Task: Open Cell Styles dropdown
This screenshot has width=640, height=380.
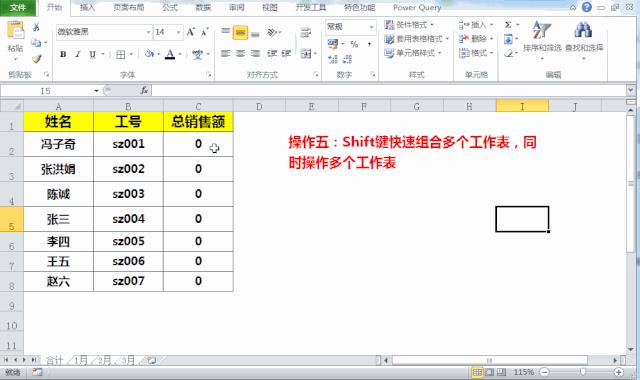Action: [413, 53]
